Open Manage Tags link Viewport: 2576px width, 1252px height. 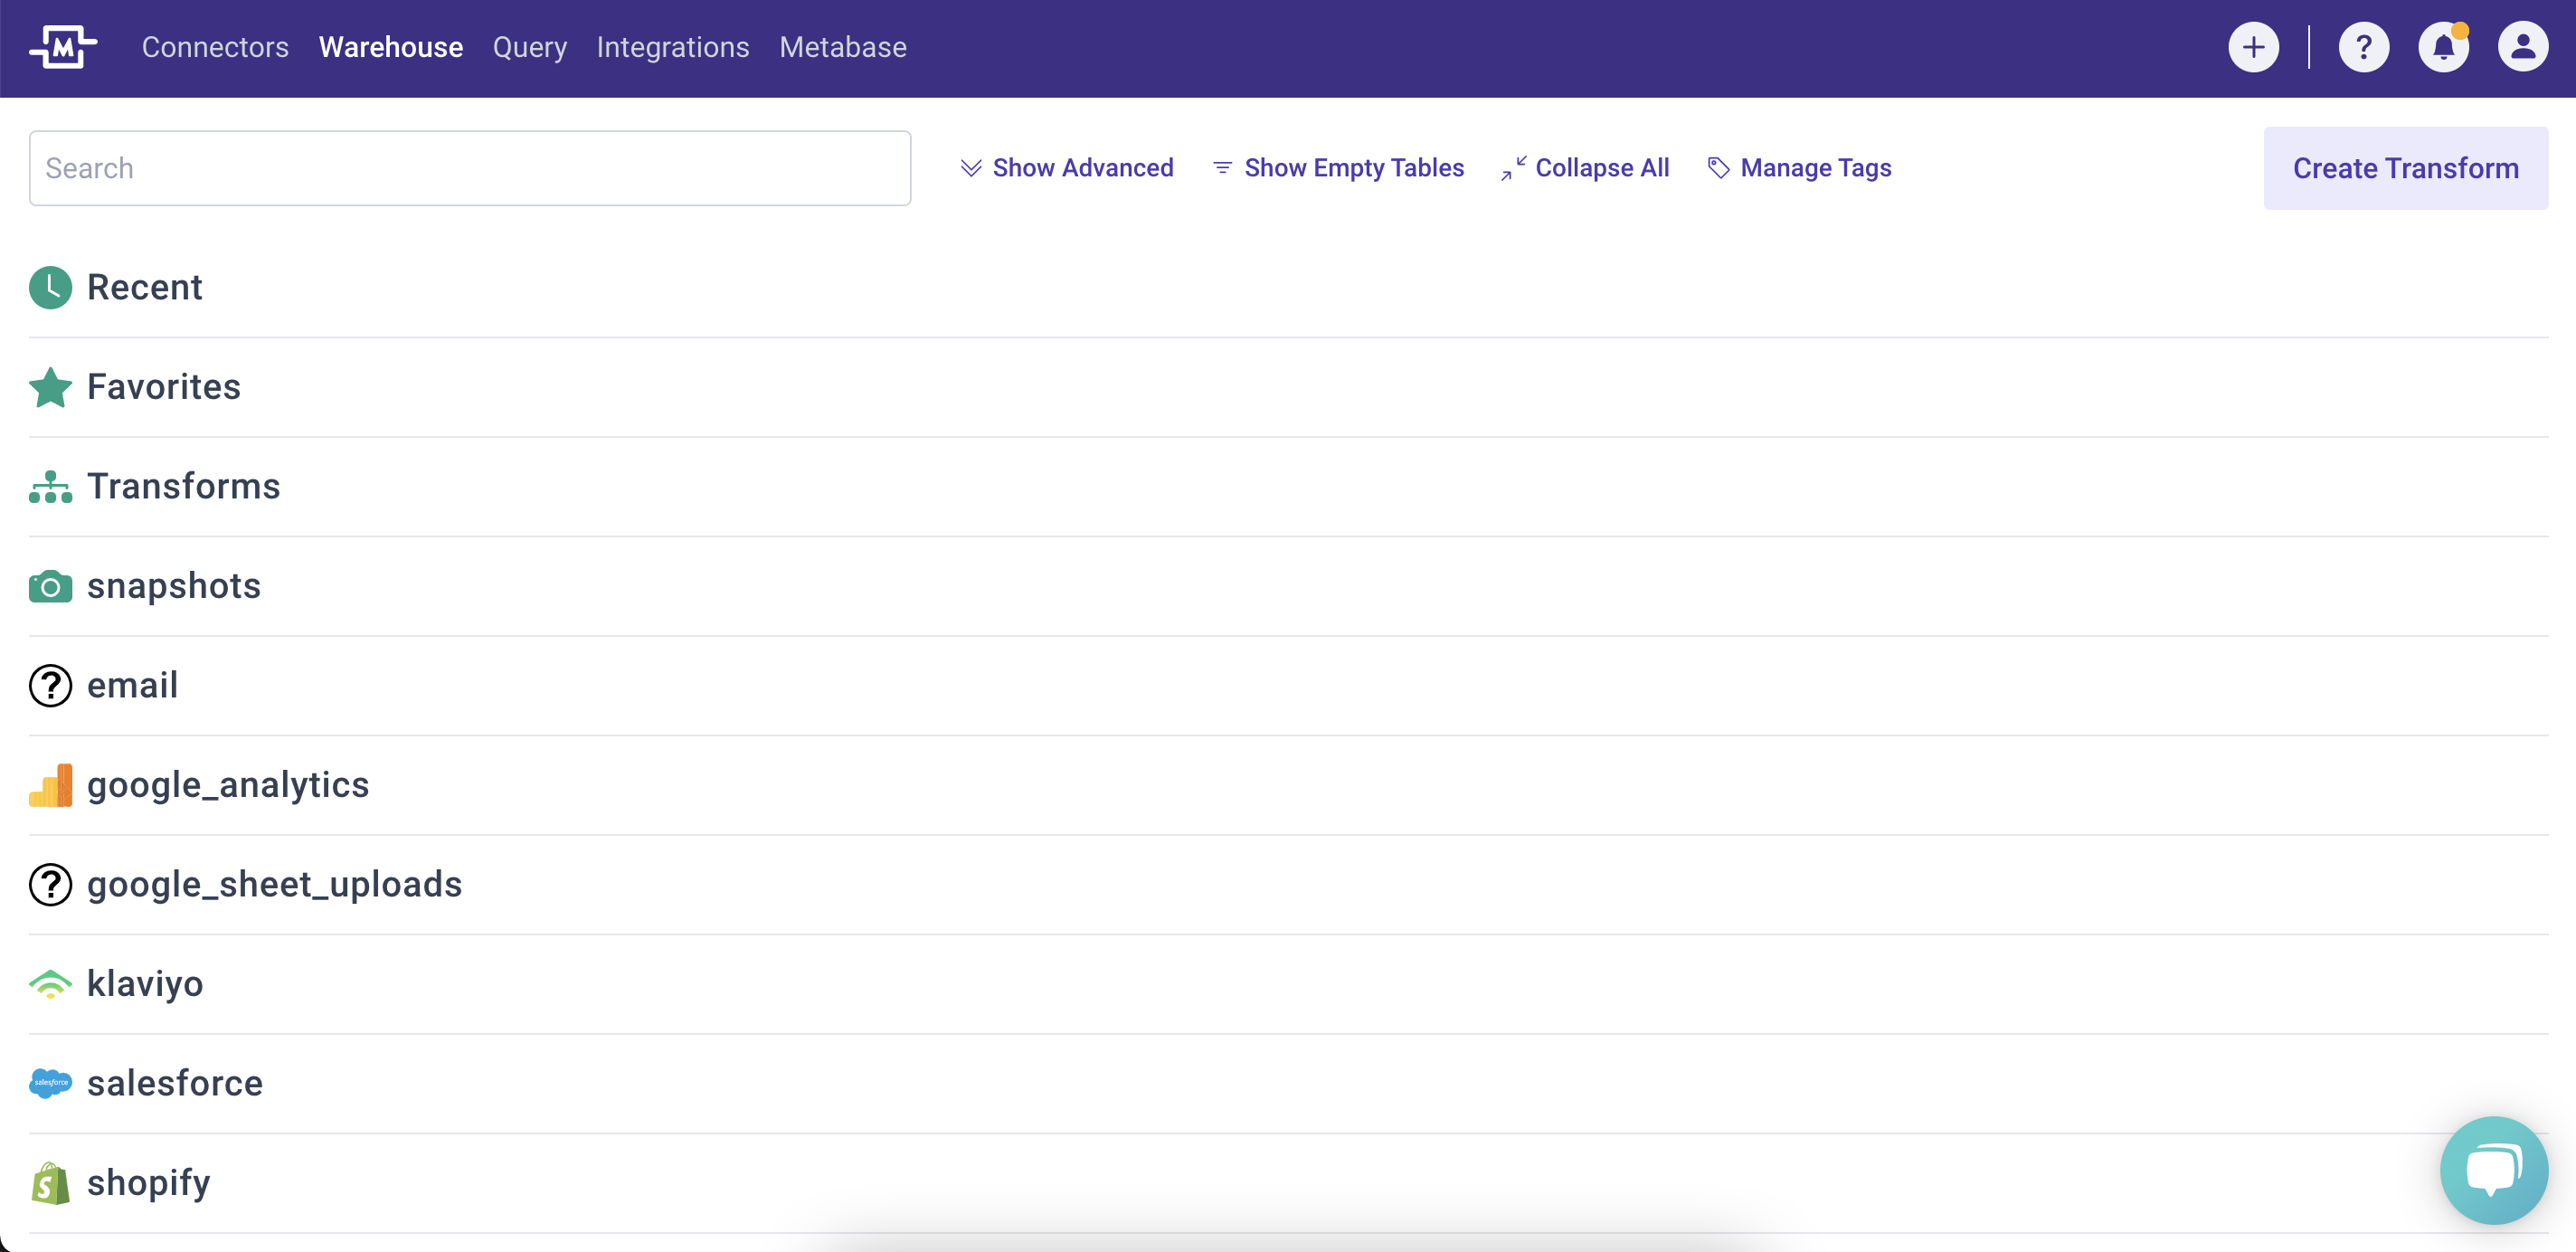1800,168
